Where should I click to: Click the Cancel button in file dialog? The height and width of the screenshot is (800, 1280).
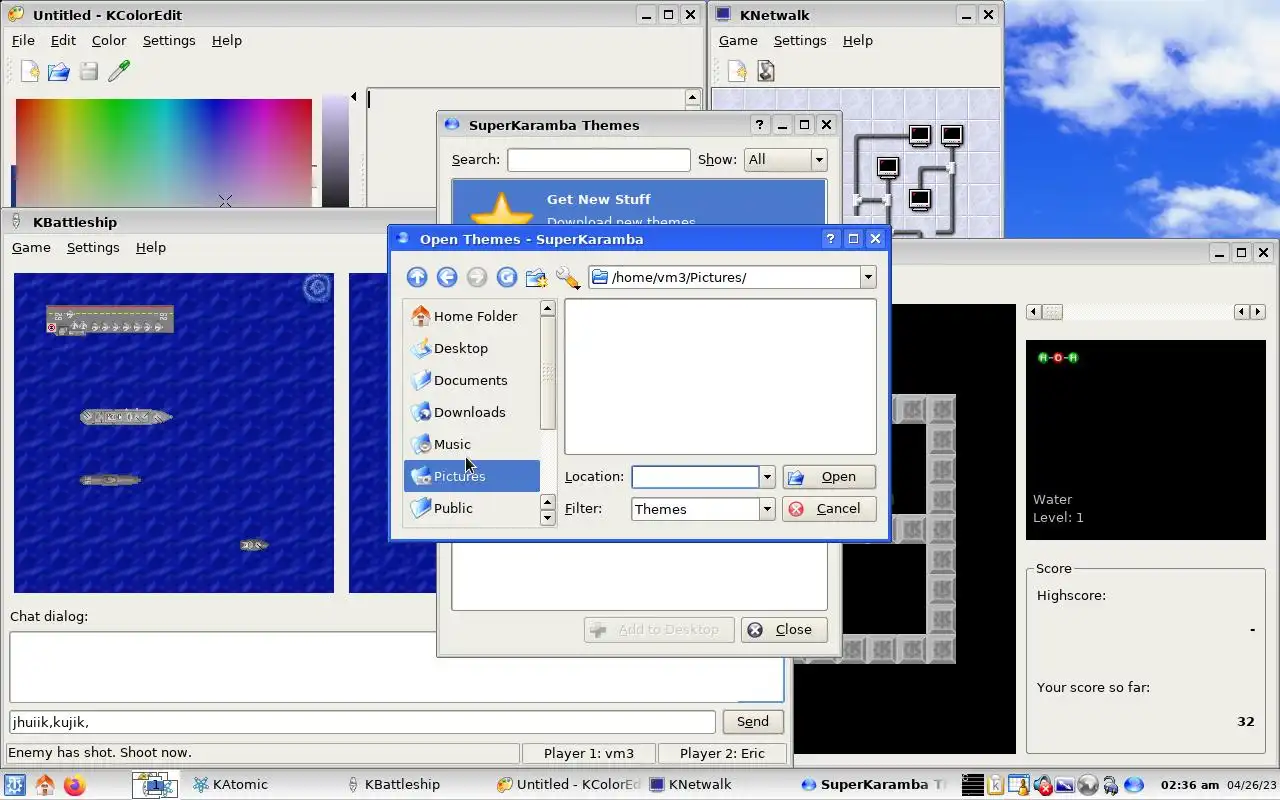(x=829, y=509)
